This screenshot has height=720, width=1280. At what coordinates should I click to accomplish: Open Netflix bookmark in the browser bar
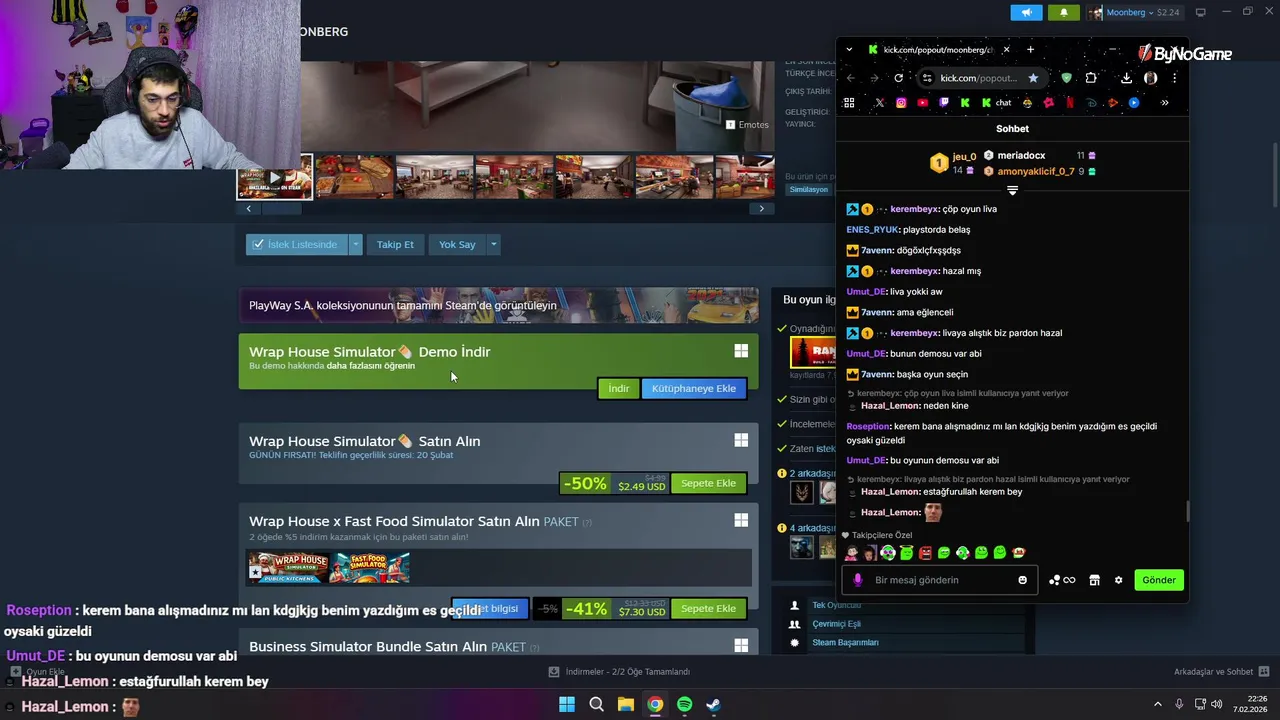[1070, 102]
